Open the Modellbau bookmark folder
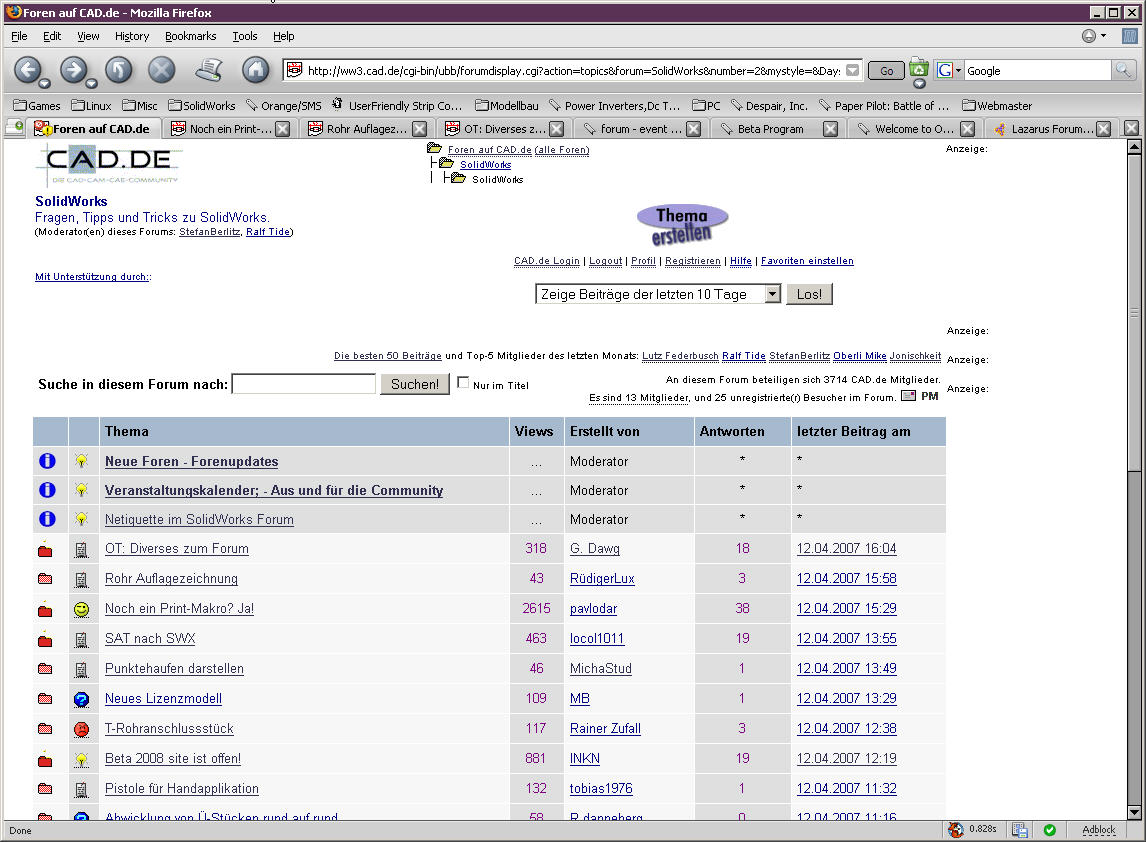This screenshot has width=1146, height=842. click(x=506, y=106)
